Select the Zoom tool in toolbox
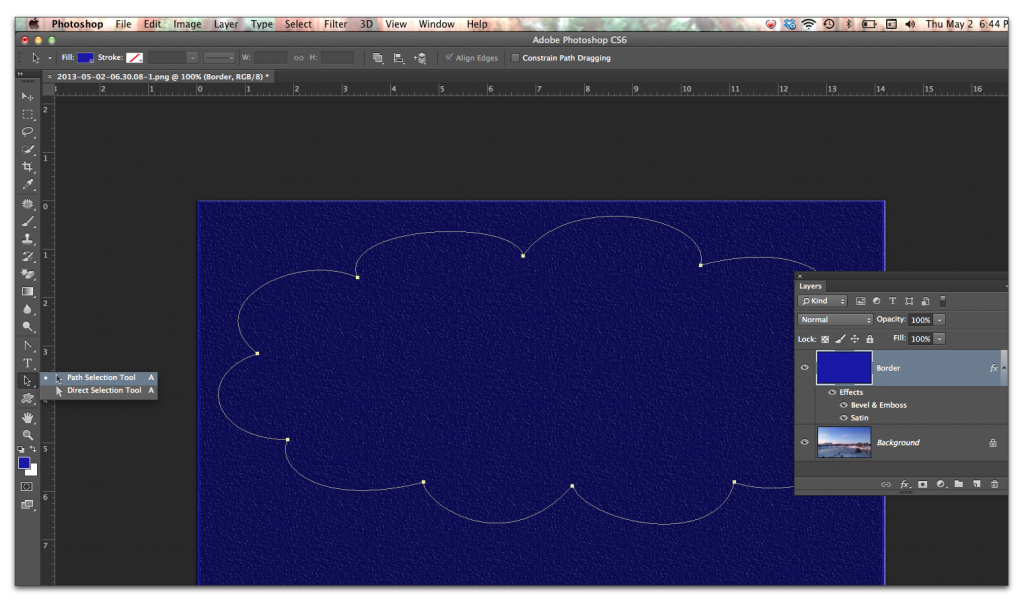Image resolution: width=1024 pixels, height=602 pixels. click(27, 435)
